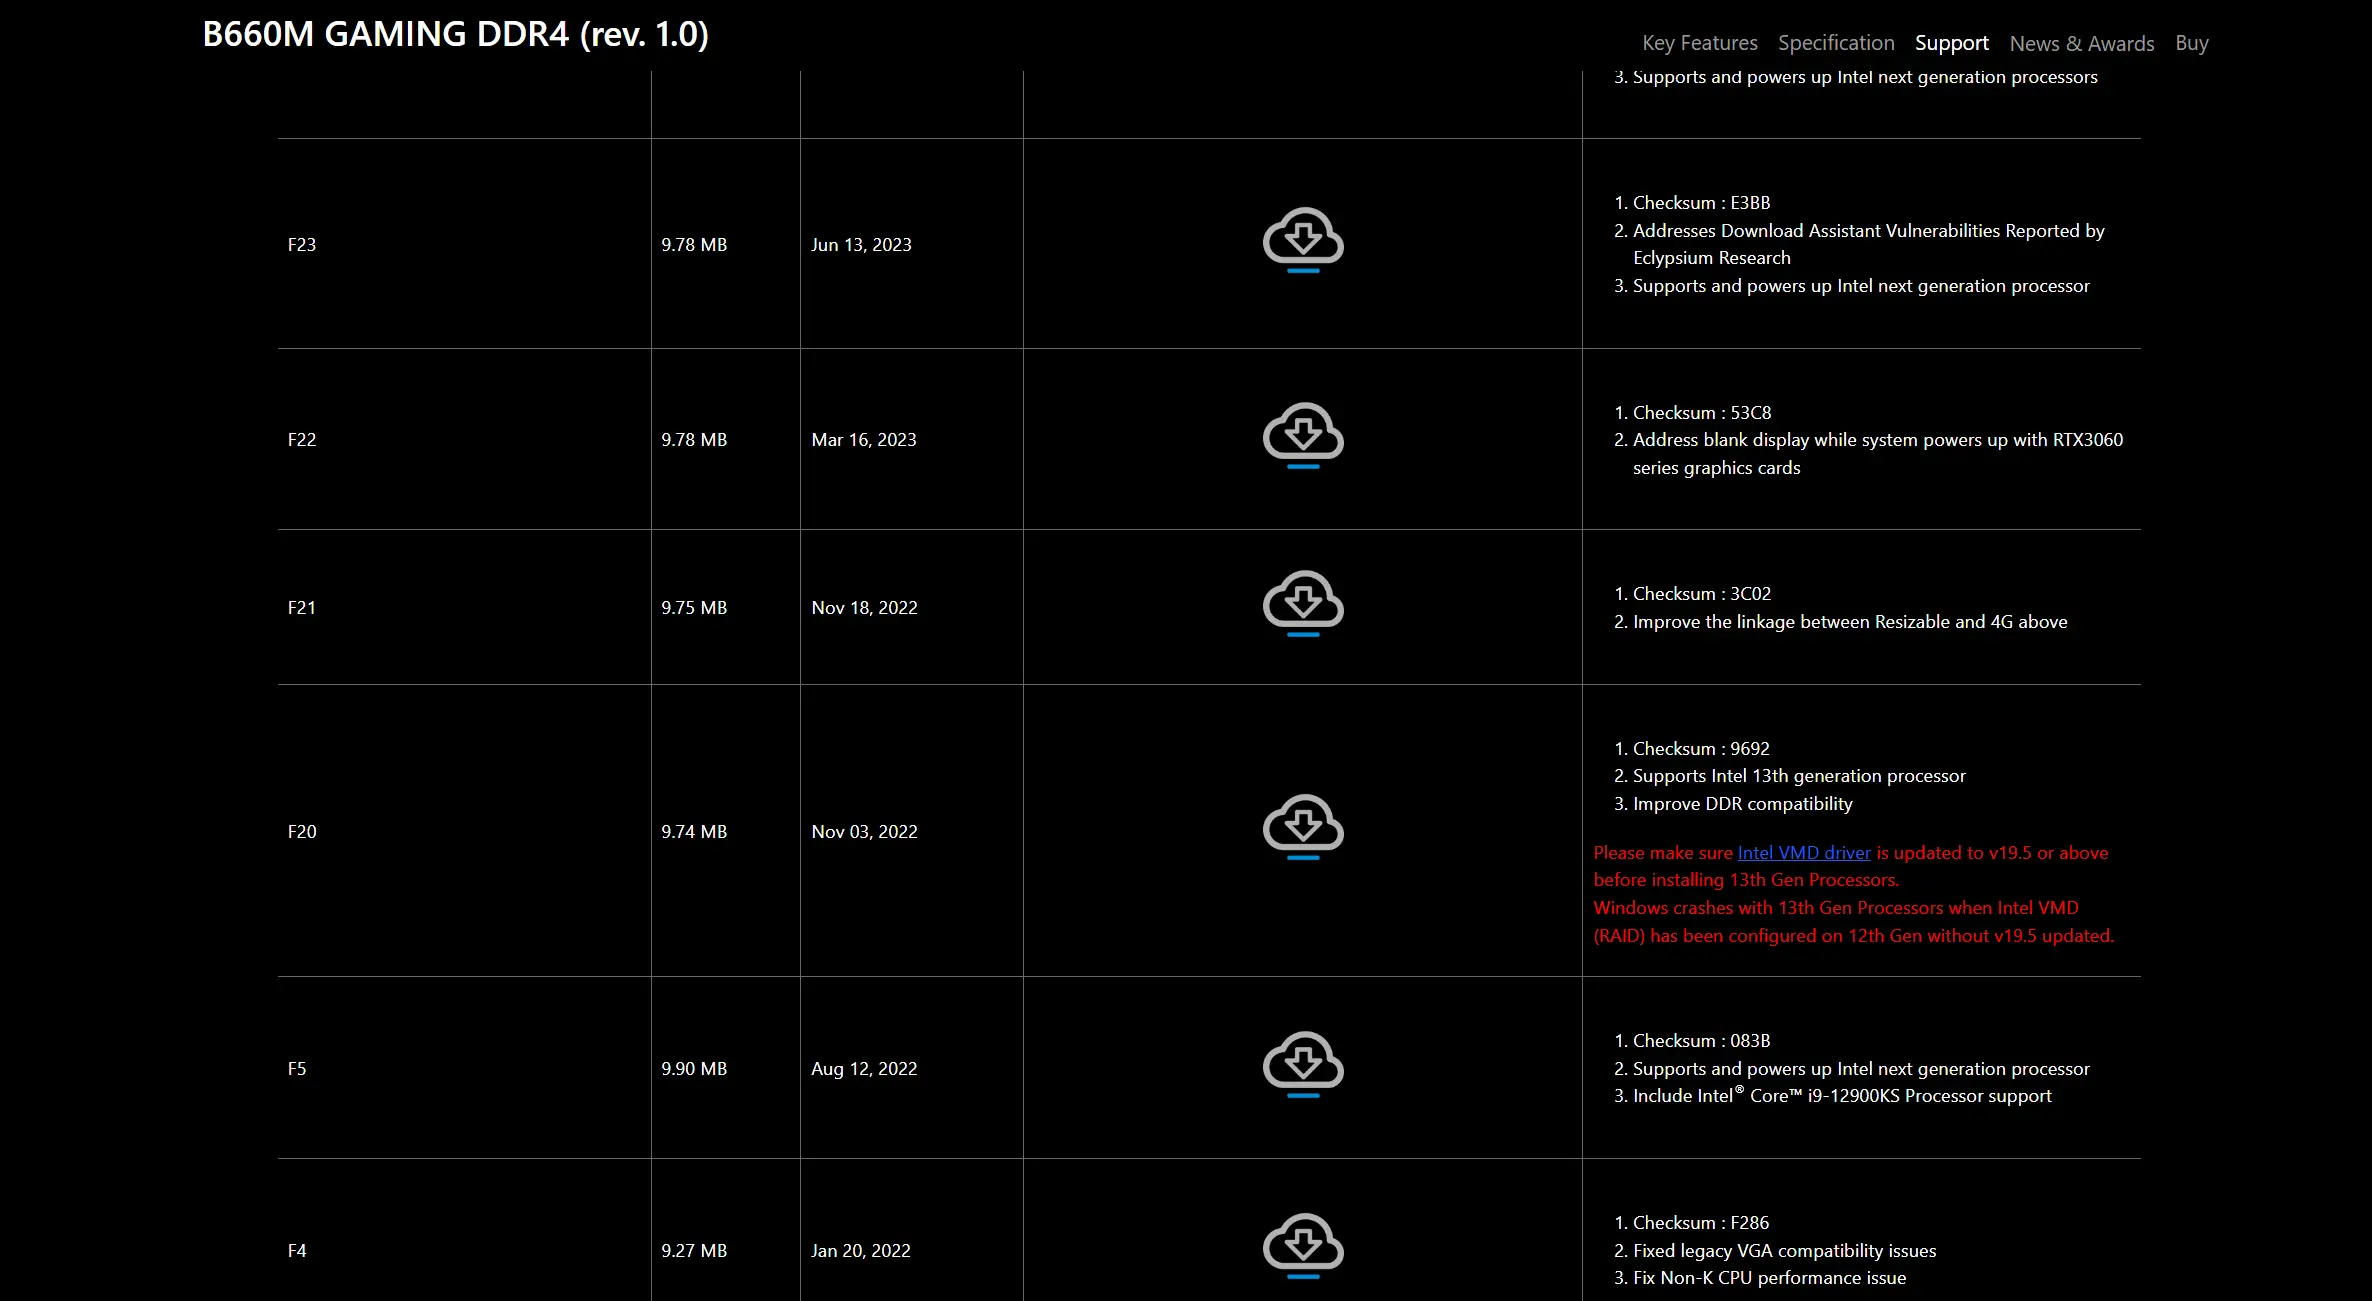Click the 9.75 MB file size
2372x1301 pixels.
click(x=694, y=608)
